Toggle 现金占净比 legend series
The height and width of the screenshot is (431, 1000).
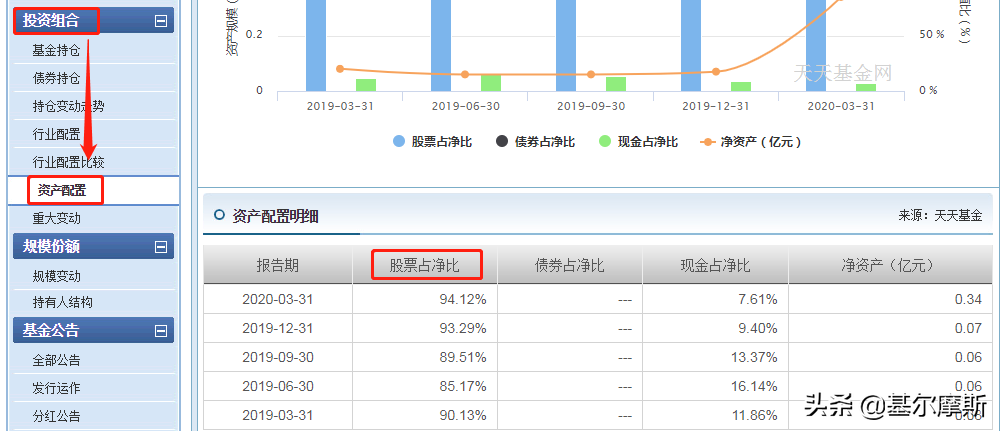(638, 142)
